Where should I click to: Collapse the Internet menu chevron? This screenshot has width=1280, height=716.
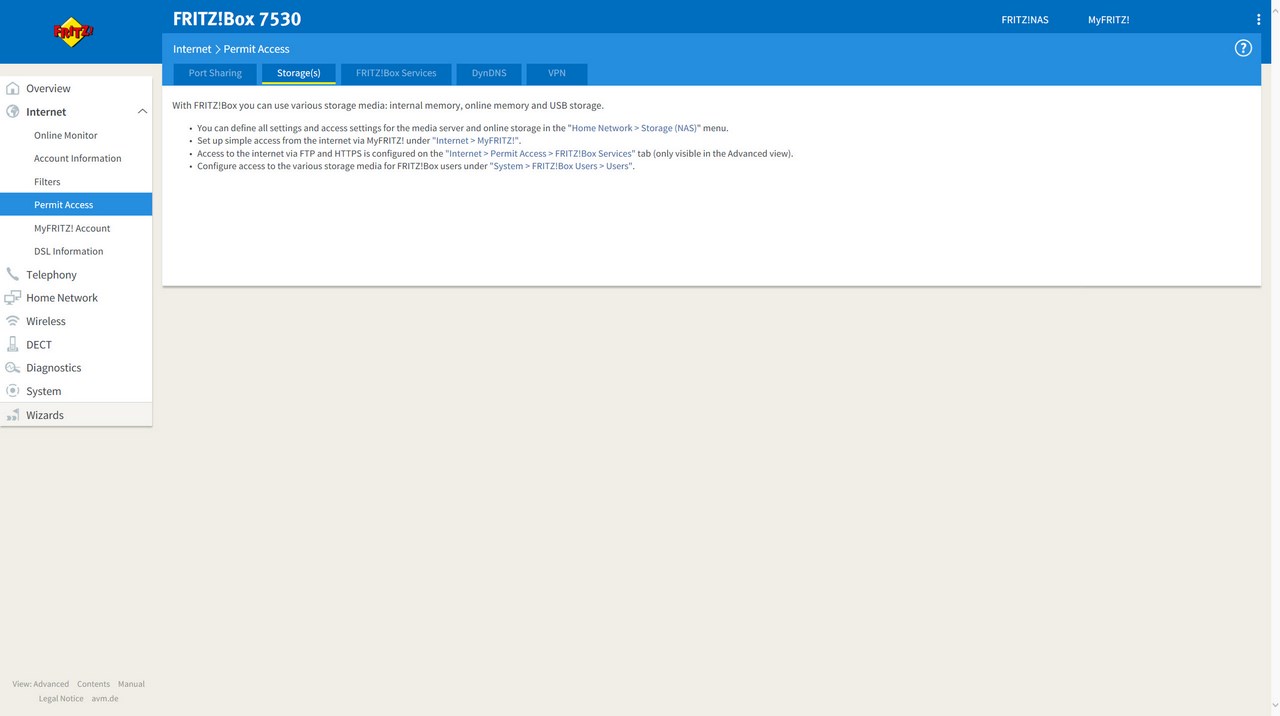point(142,112)
